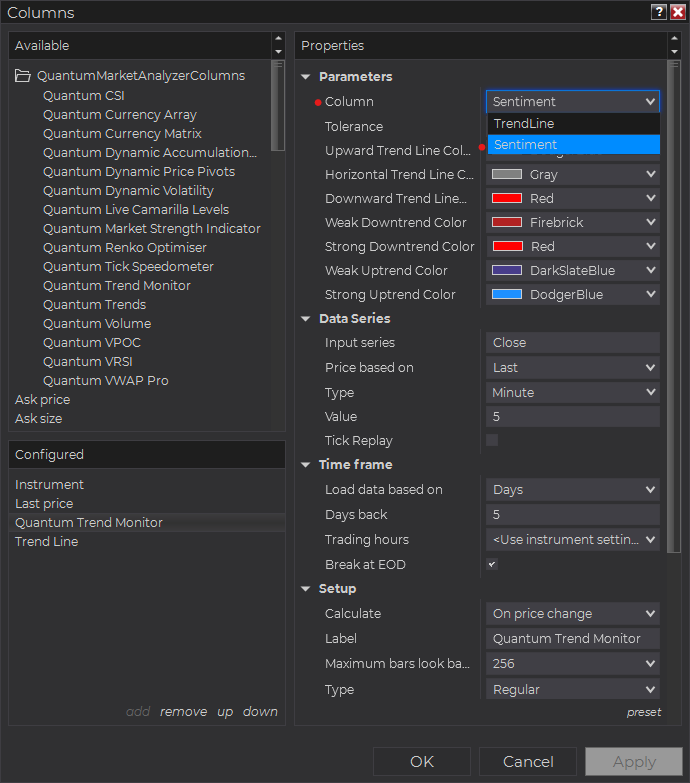Select Quantum VWAP Pro
This screenshot has height=783, width=690.
(106, 380)
